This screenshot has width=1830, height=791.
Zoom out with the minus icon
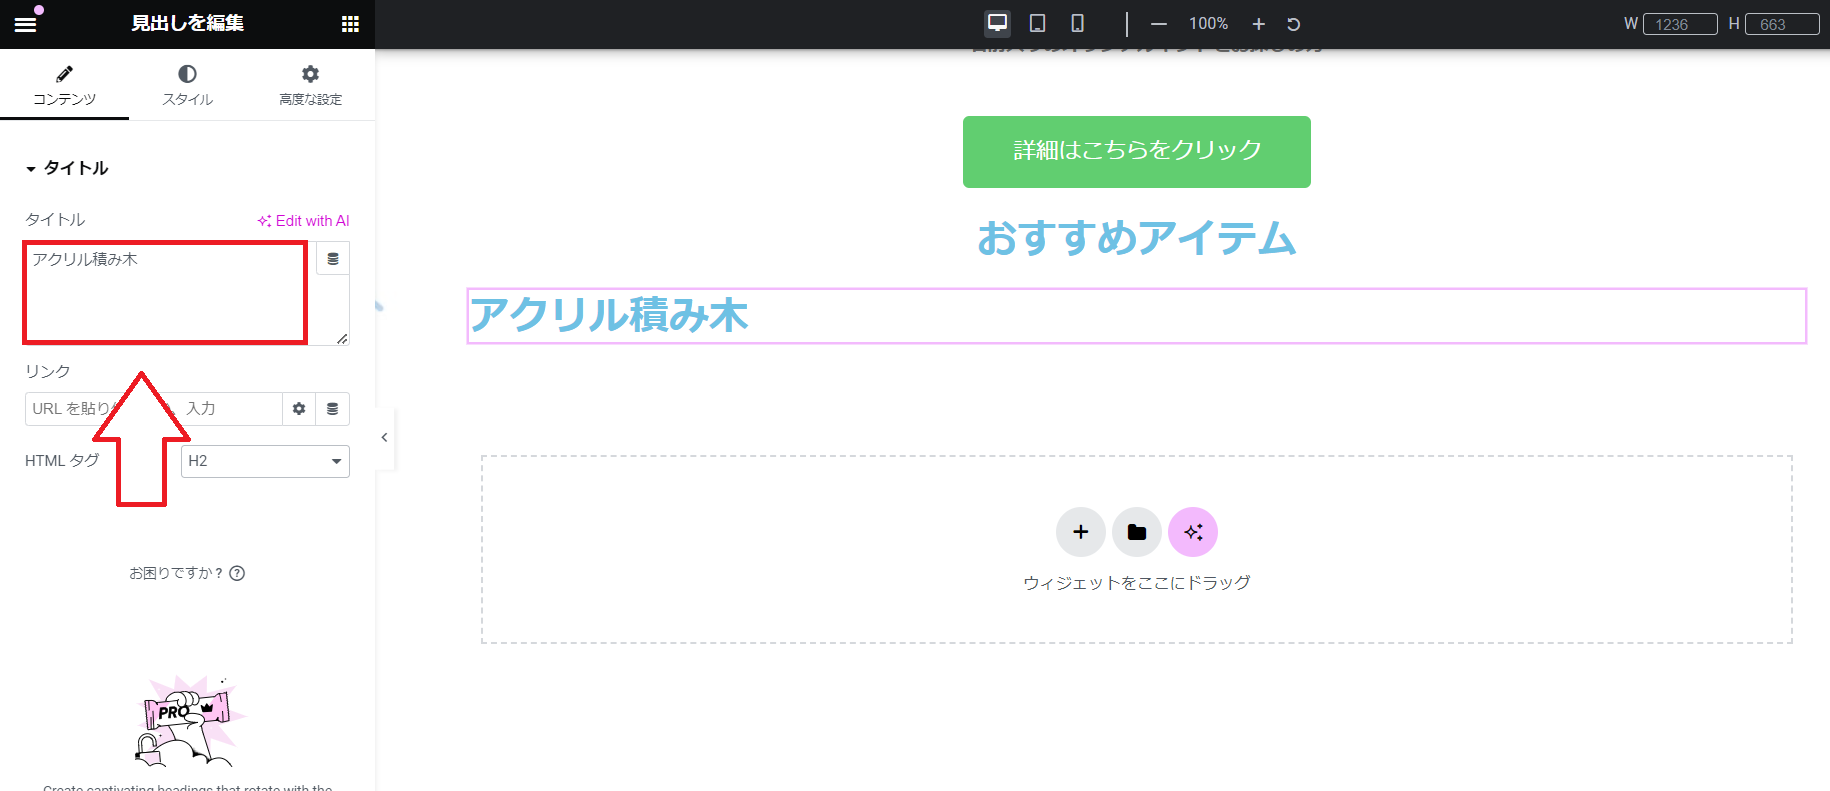point(1159,24)
